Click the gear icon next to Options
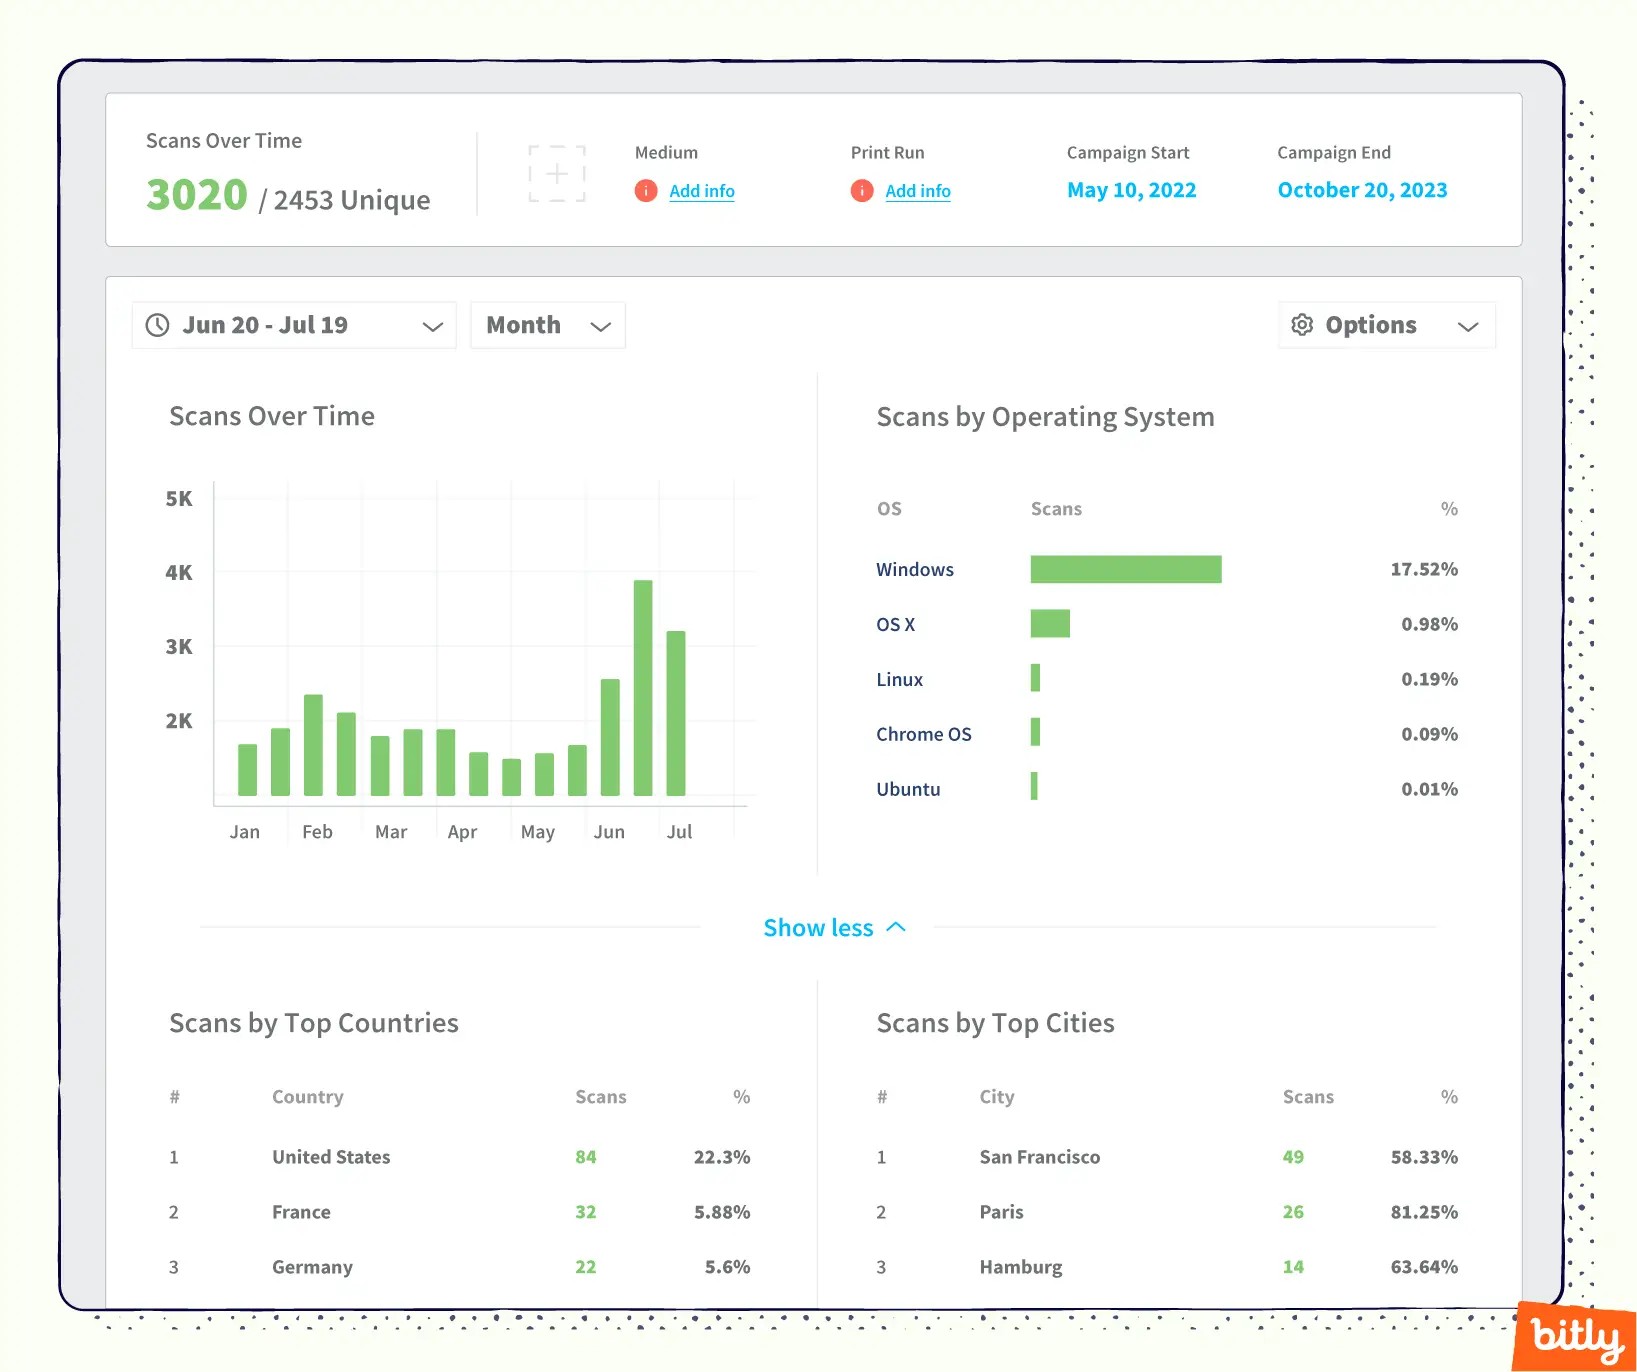1637x1372 pixels. (1302, 325)
